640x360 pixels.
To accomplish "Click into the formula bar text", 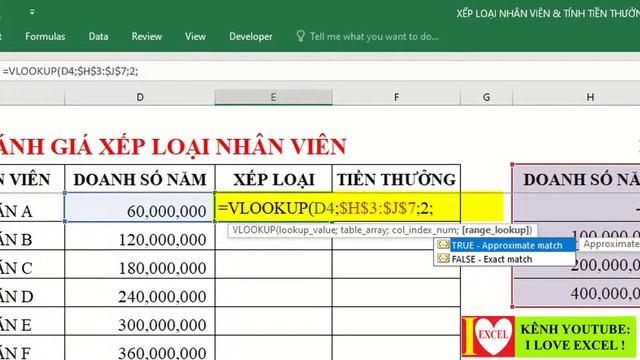I will (x=70, y=71).
